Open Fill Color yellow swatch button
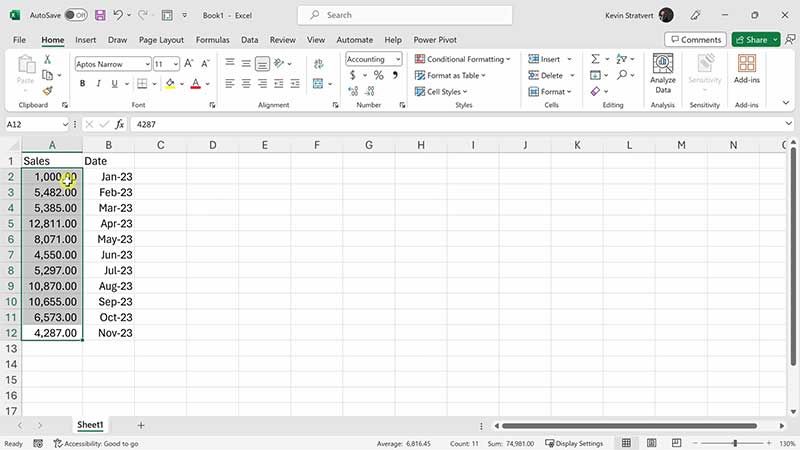Screen dimensions: 800x450 click(x=170, y=83)
